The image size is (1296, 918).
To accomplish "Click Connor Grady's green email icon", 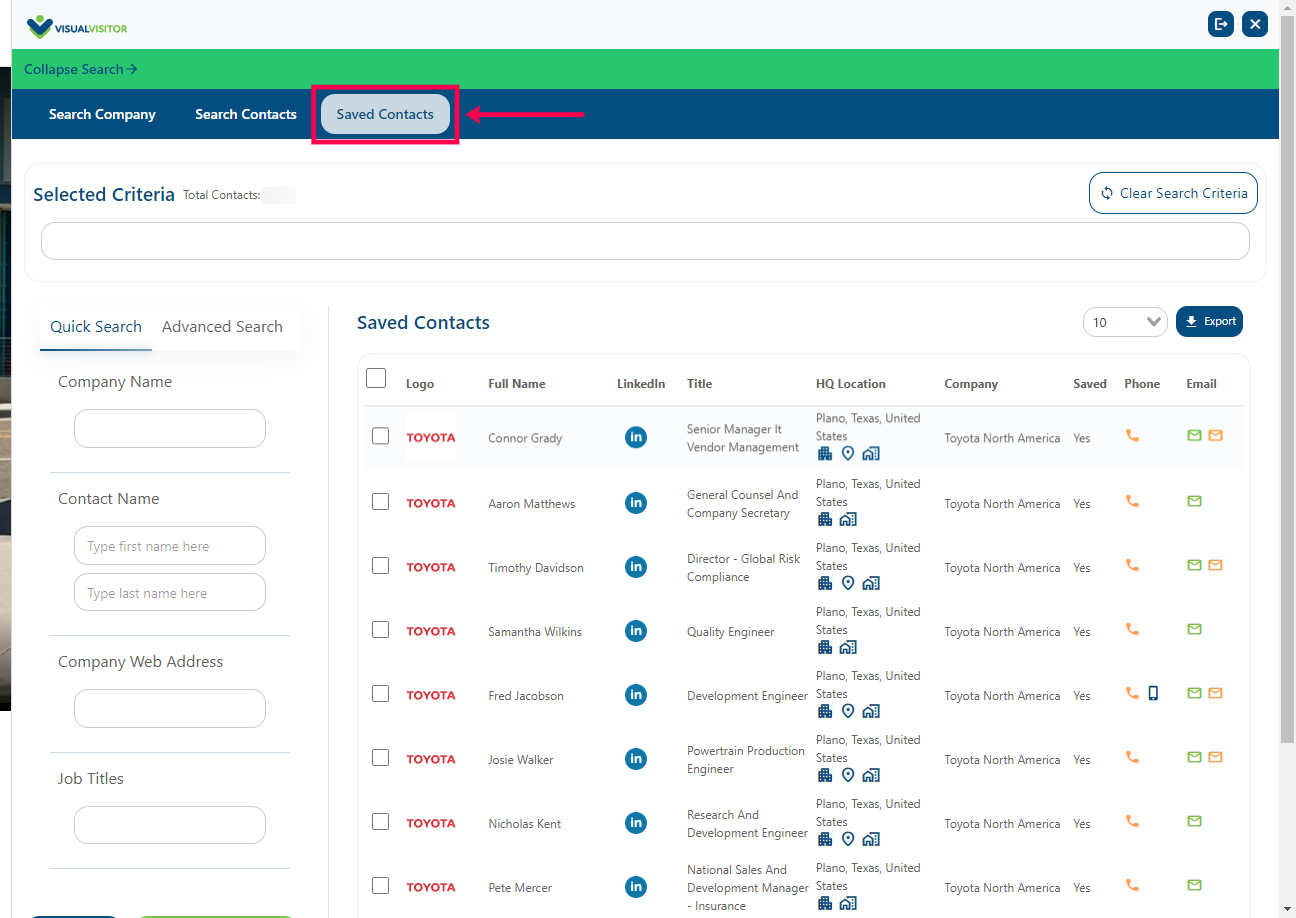I will tap(1194, 436).
